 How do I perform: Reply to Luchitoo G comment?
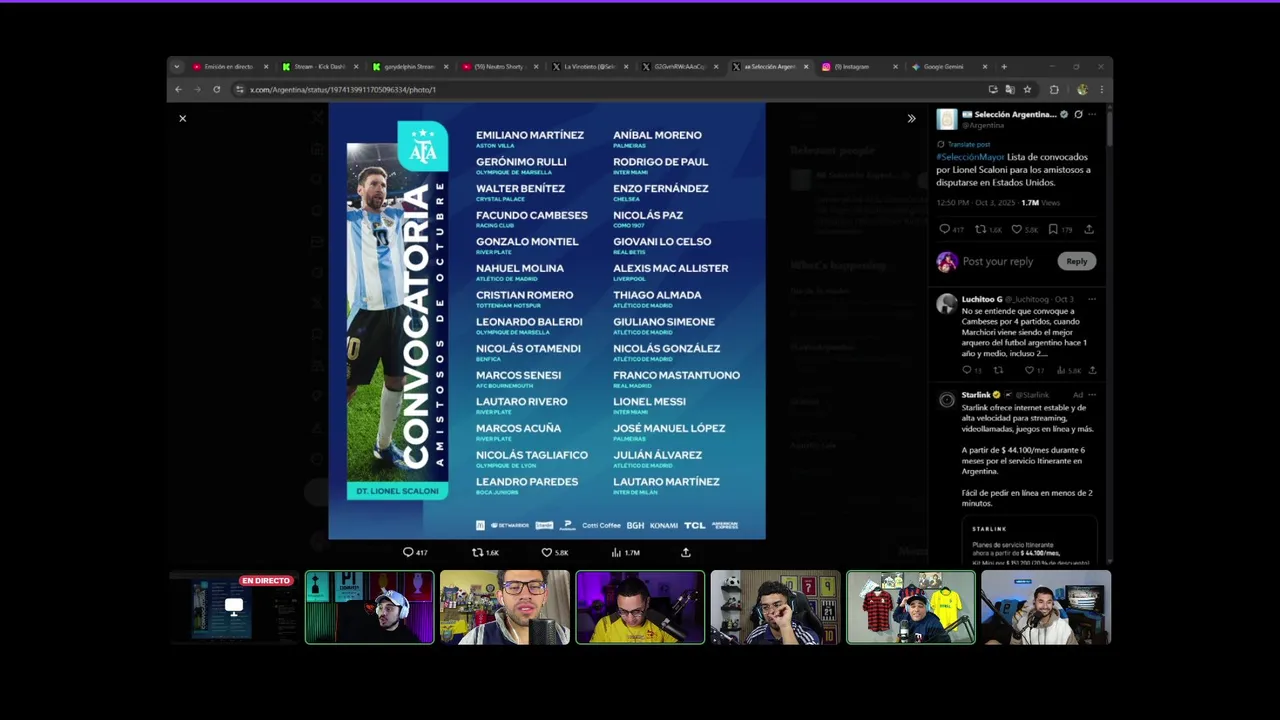click(966, 370)
